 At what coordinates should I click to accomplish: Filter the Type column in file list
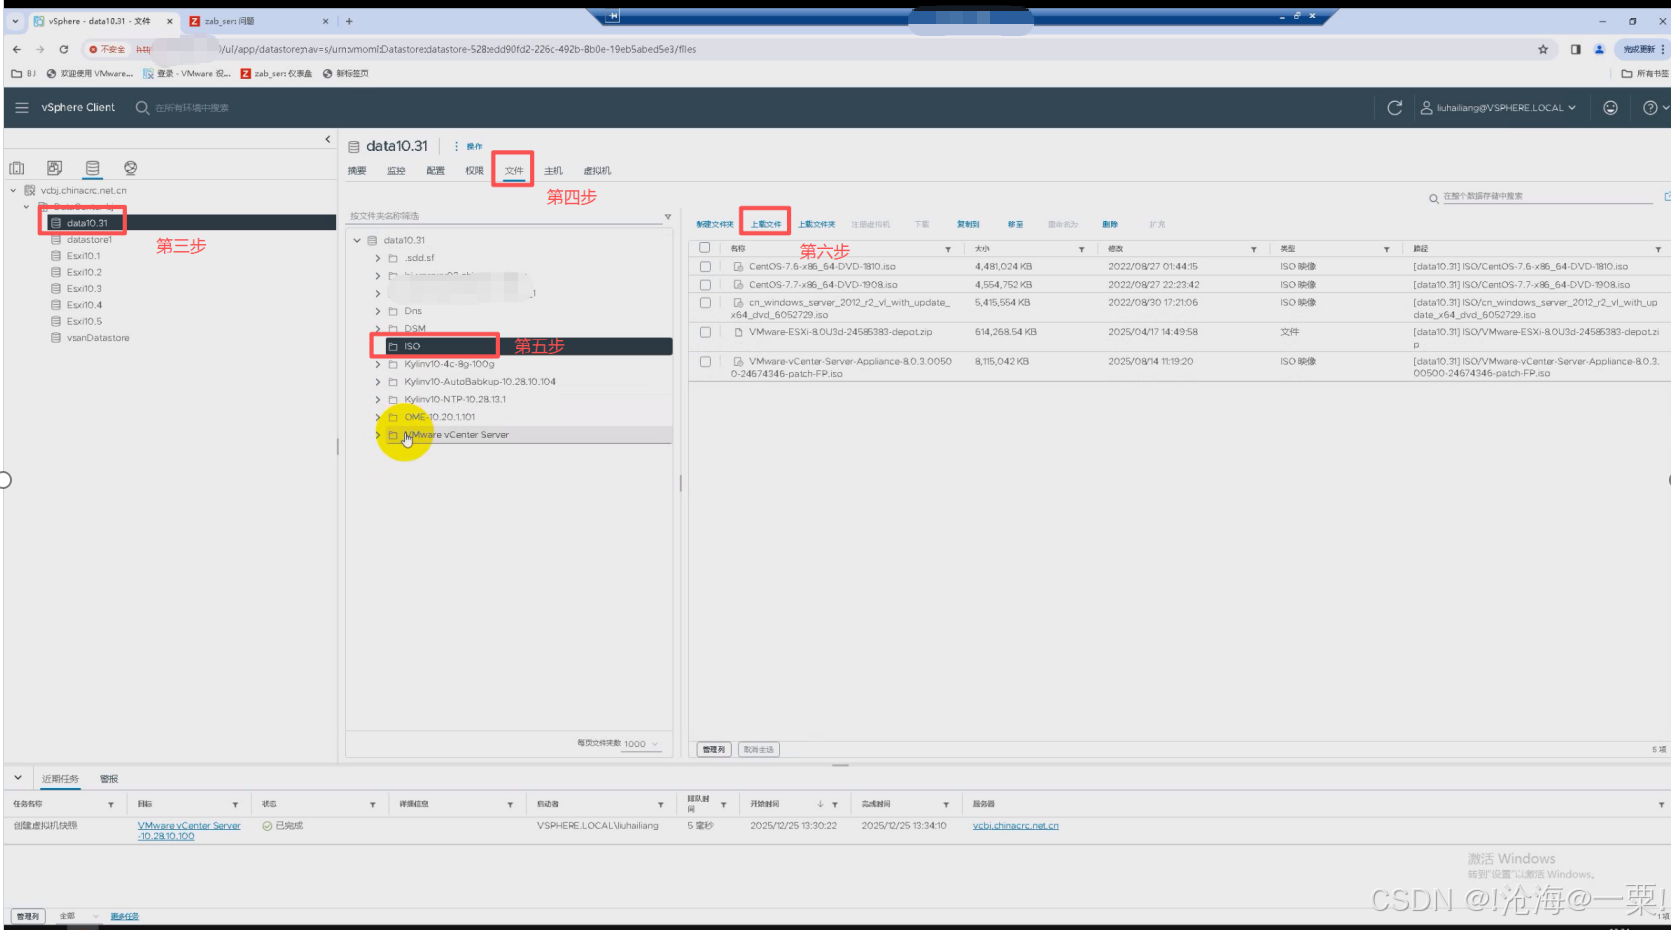click(1386, 249)
